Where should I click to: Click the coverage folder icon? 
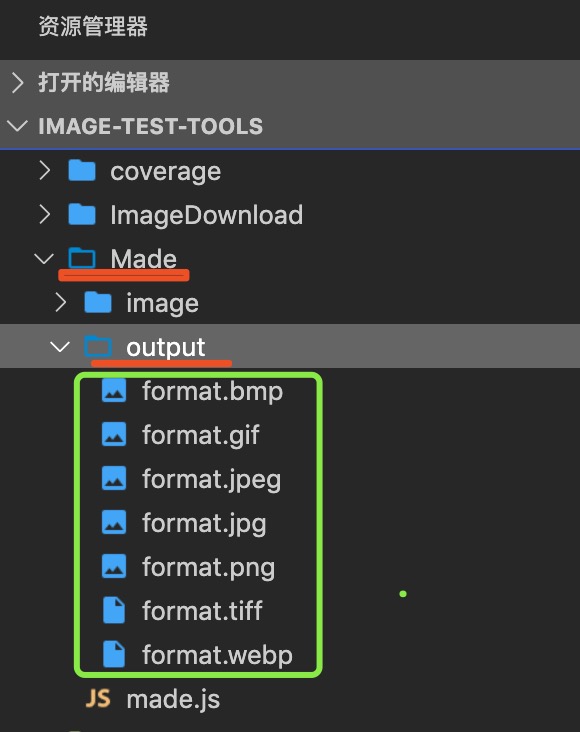(82, 170)
